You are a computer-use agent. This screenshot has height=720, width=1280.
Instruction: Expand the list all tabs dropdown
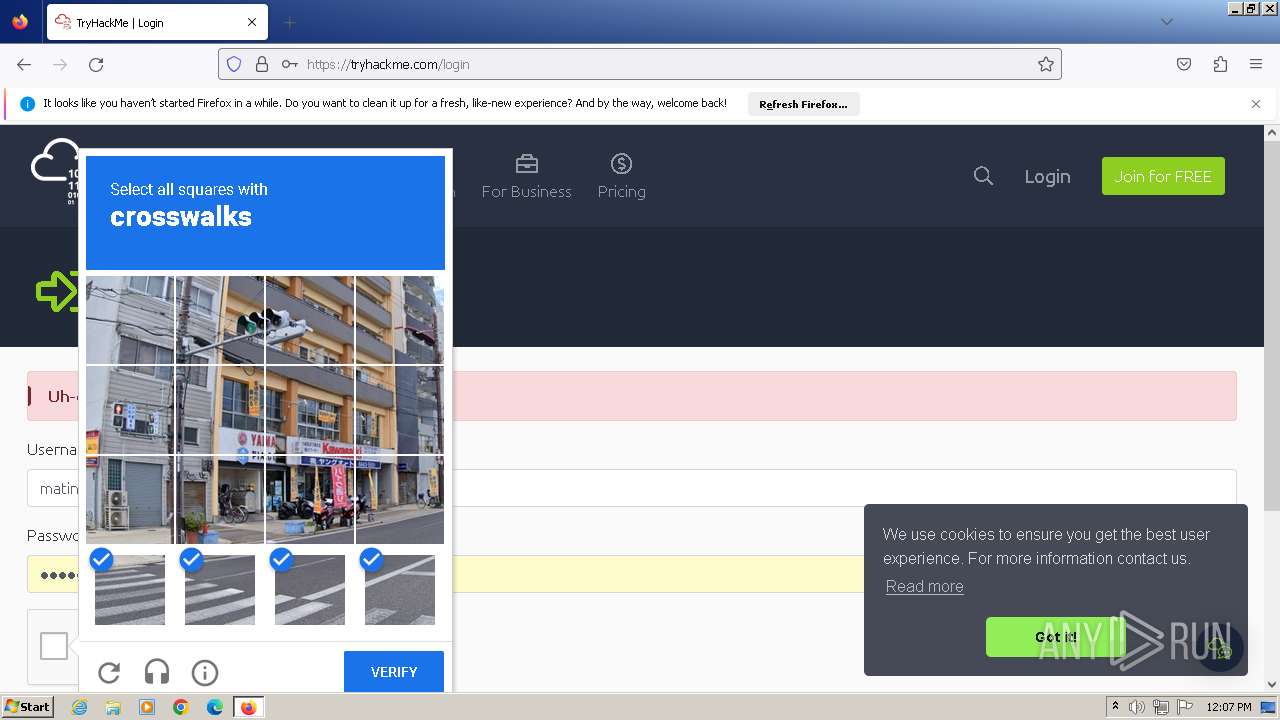[1166, 22]
